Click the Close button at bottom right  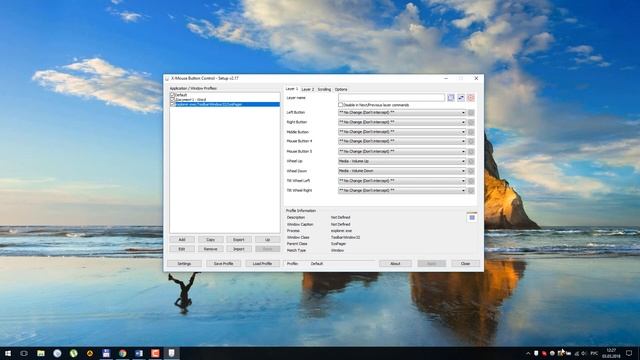466,264
